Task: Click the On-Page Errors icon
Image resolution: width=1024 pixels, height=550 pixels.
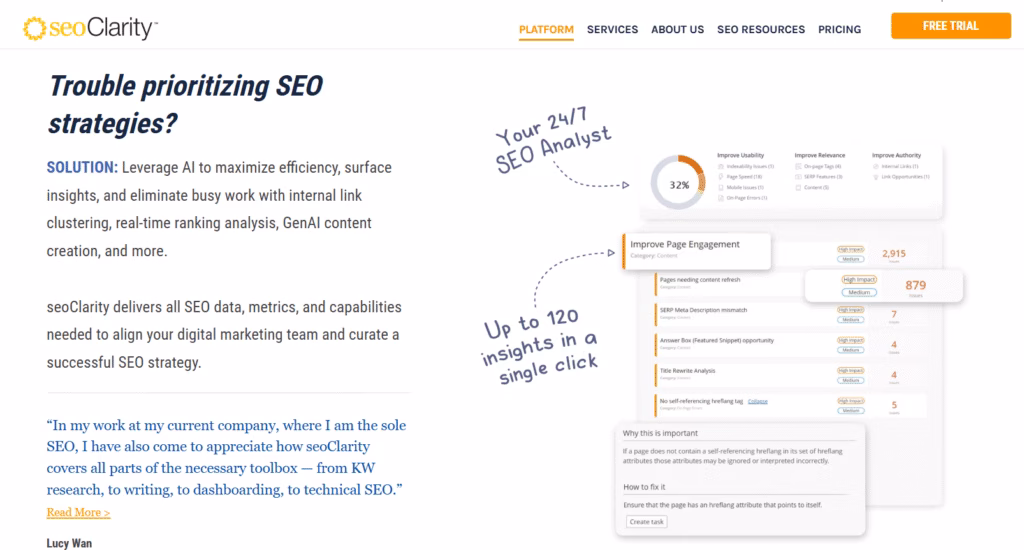Action: pyautogui.click(x=719, y=198)
